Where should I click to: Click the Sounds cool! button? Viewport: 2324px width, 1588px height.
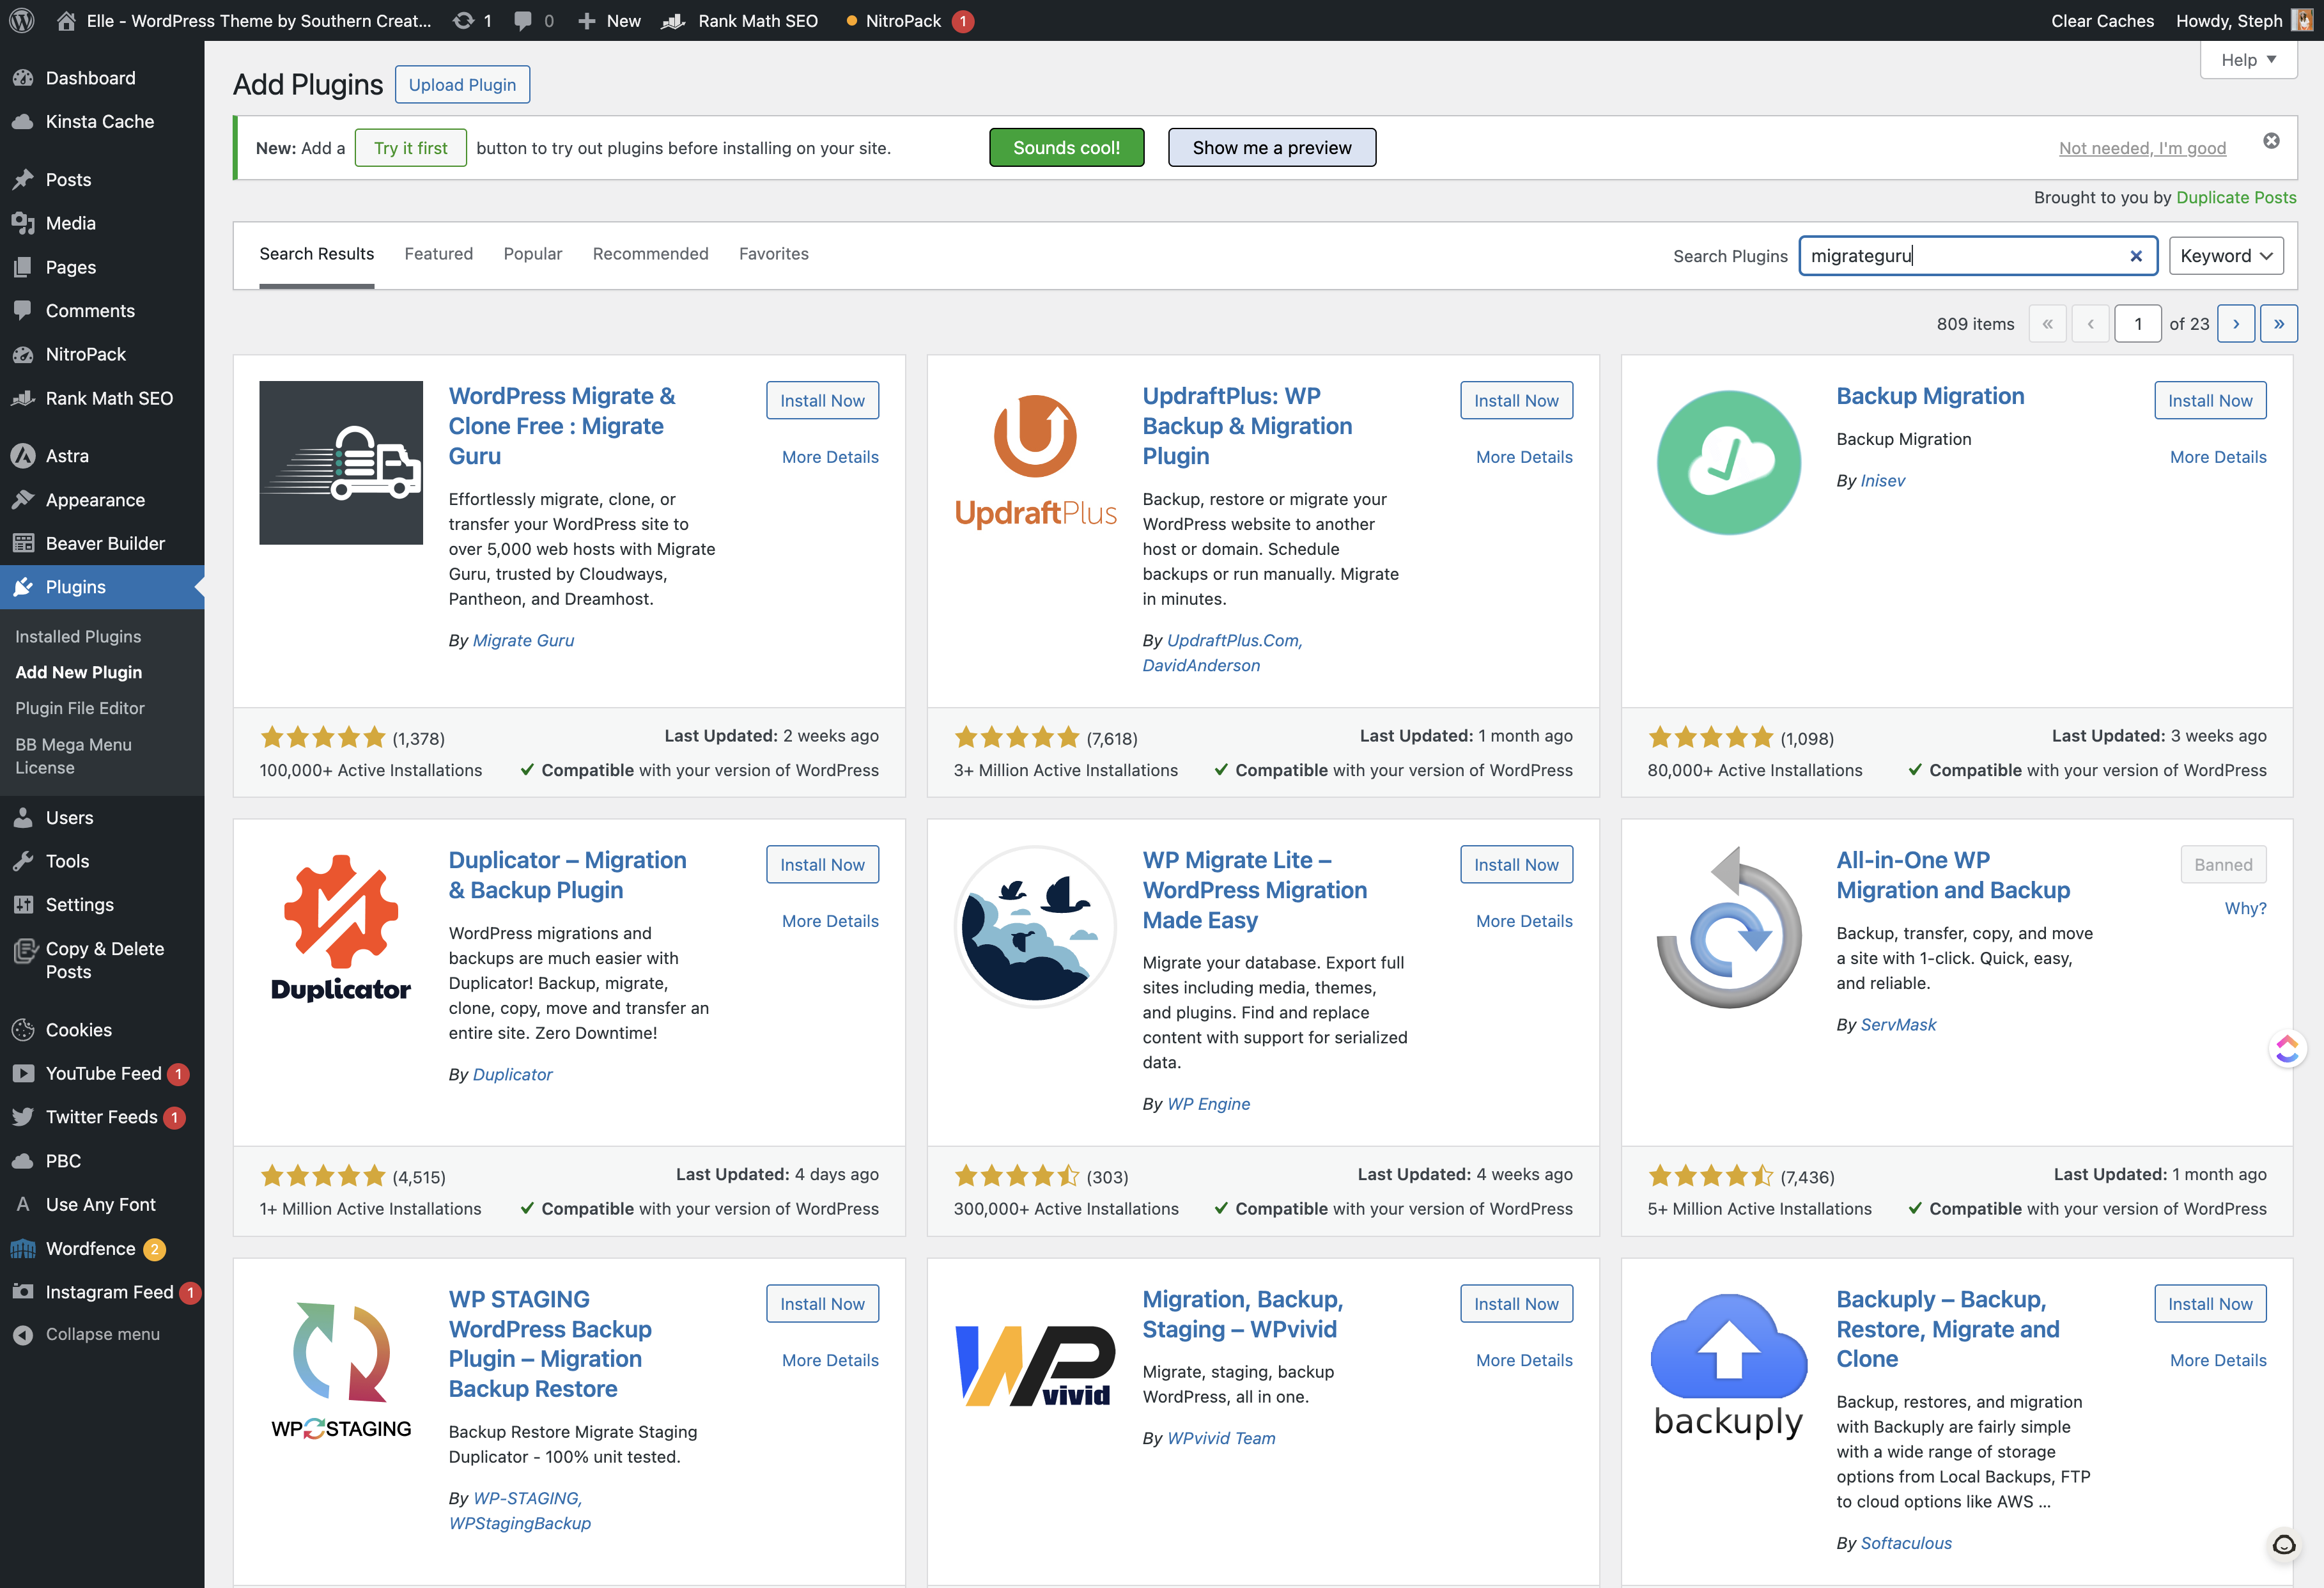1066,148
